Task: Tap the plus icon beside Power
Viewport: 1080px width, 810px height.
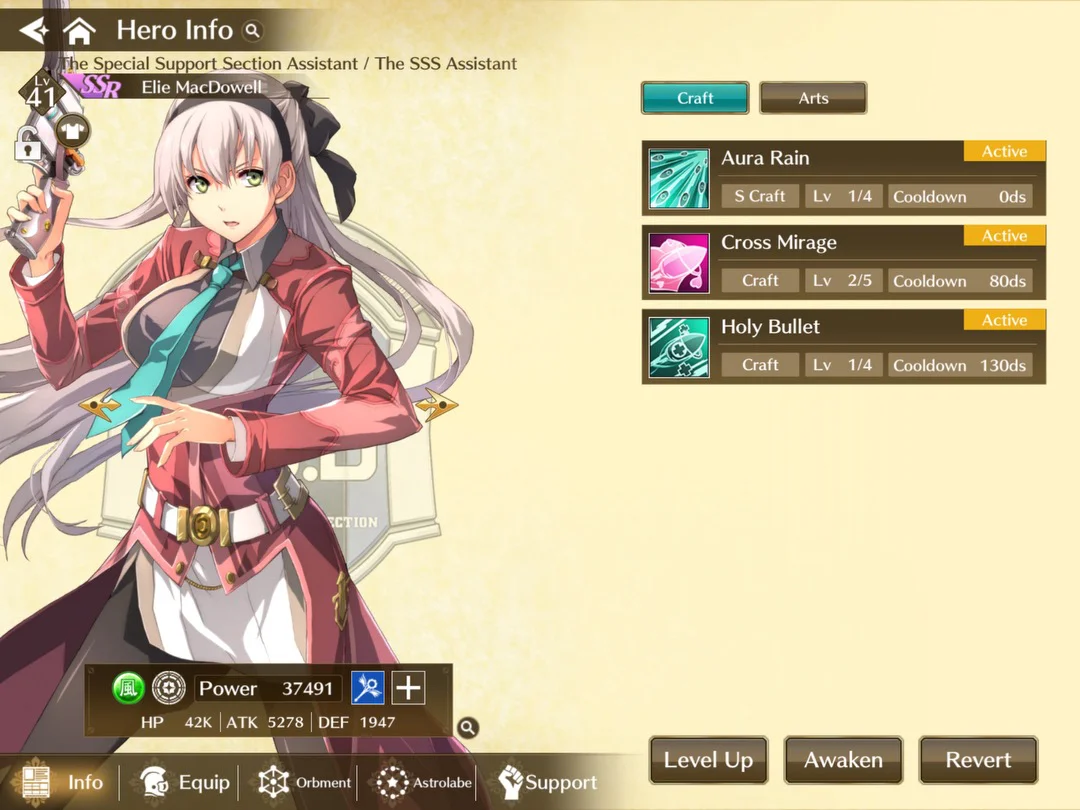Action: click(408, 687)
